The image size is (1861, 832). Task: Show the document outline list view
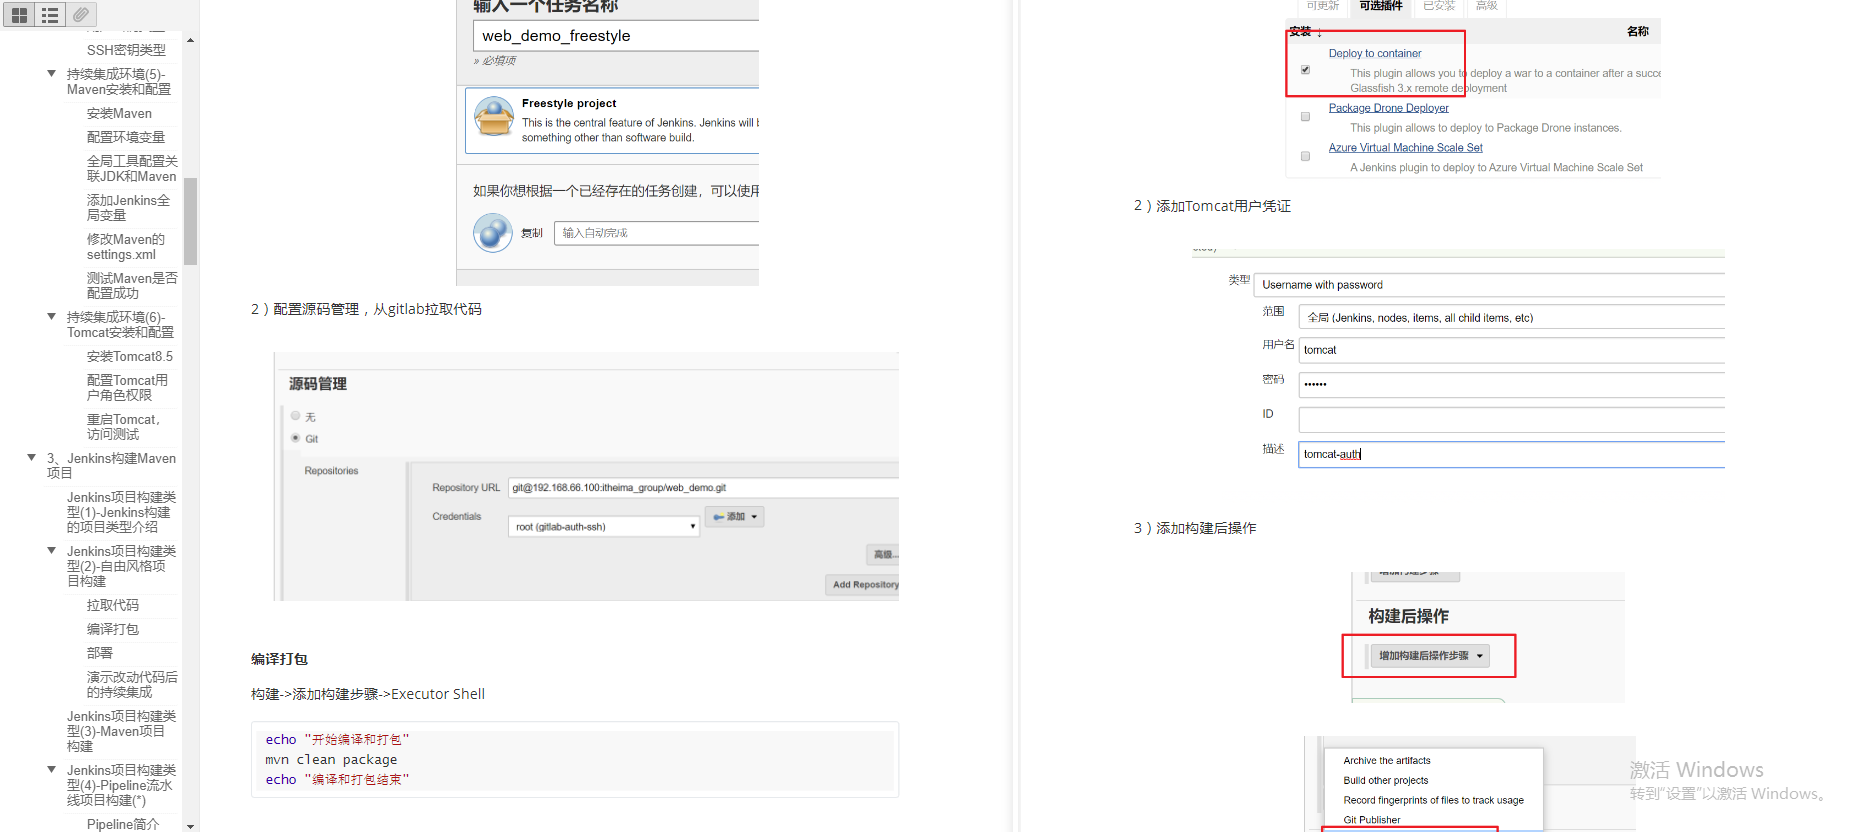[50, 15]
